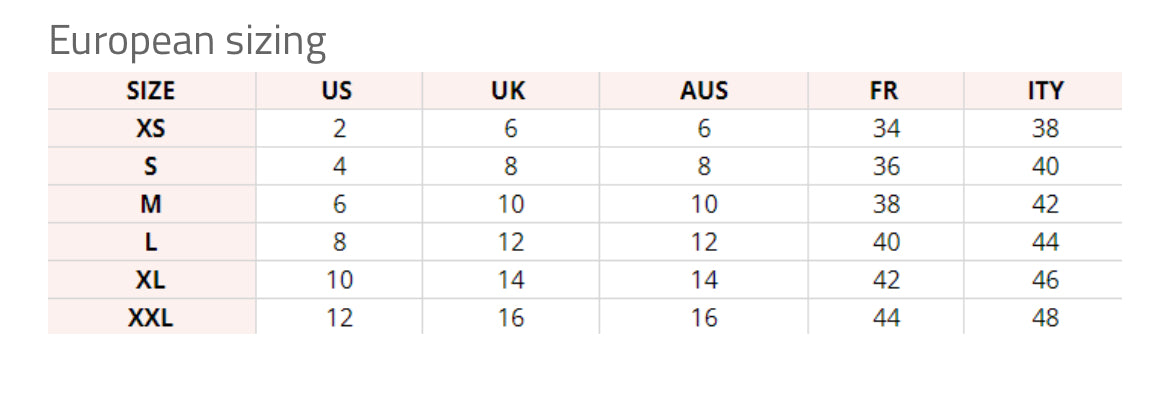Select the SIZE column header

coord(151,91)
